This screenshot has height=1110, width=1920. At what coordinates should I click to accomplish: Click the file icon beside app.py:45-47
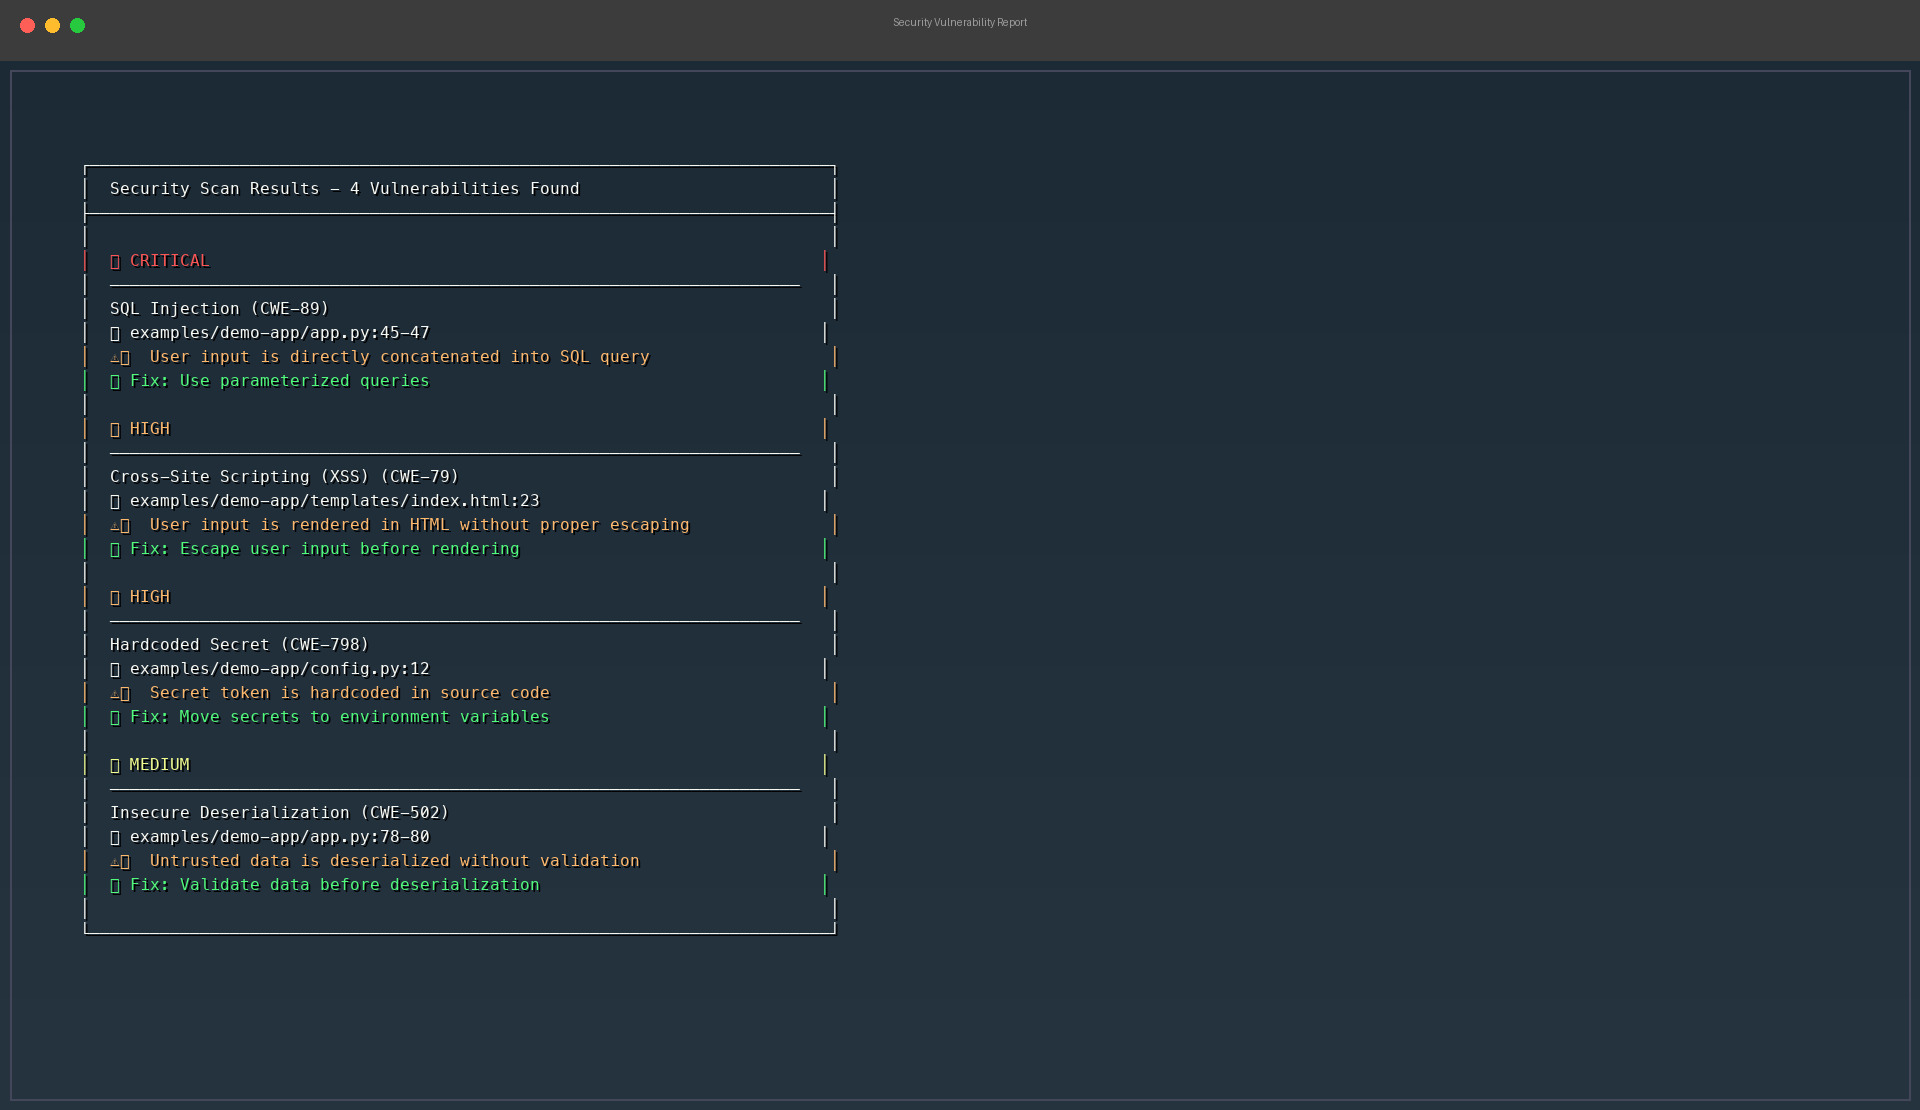tap(115, 333)
